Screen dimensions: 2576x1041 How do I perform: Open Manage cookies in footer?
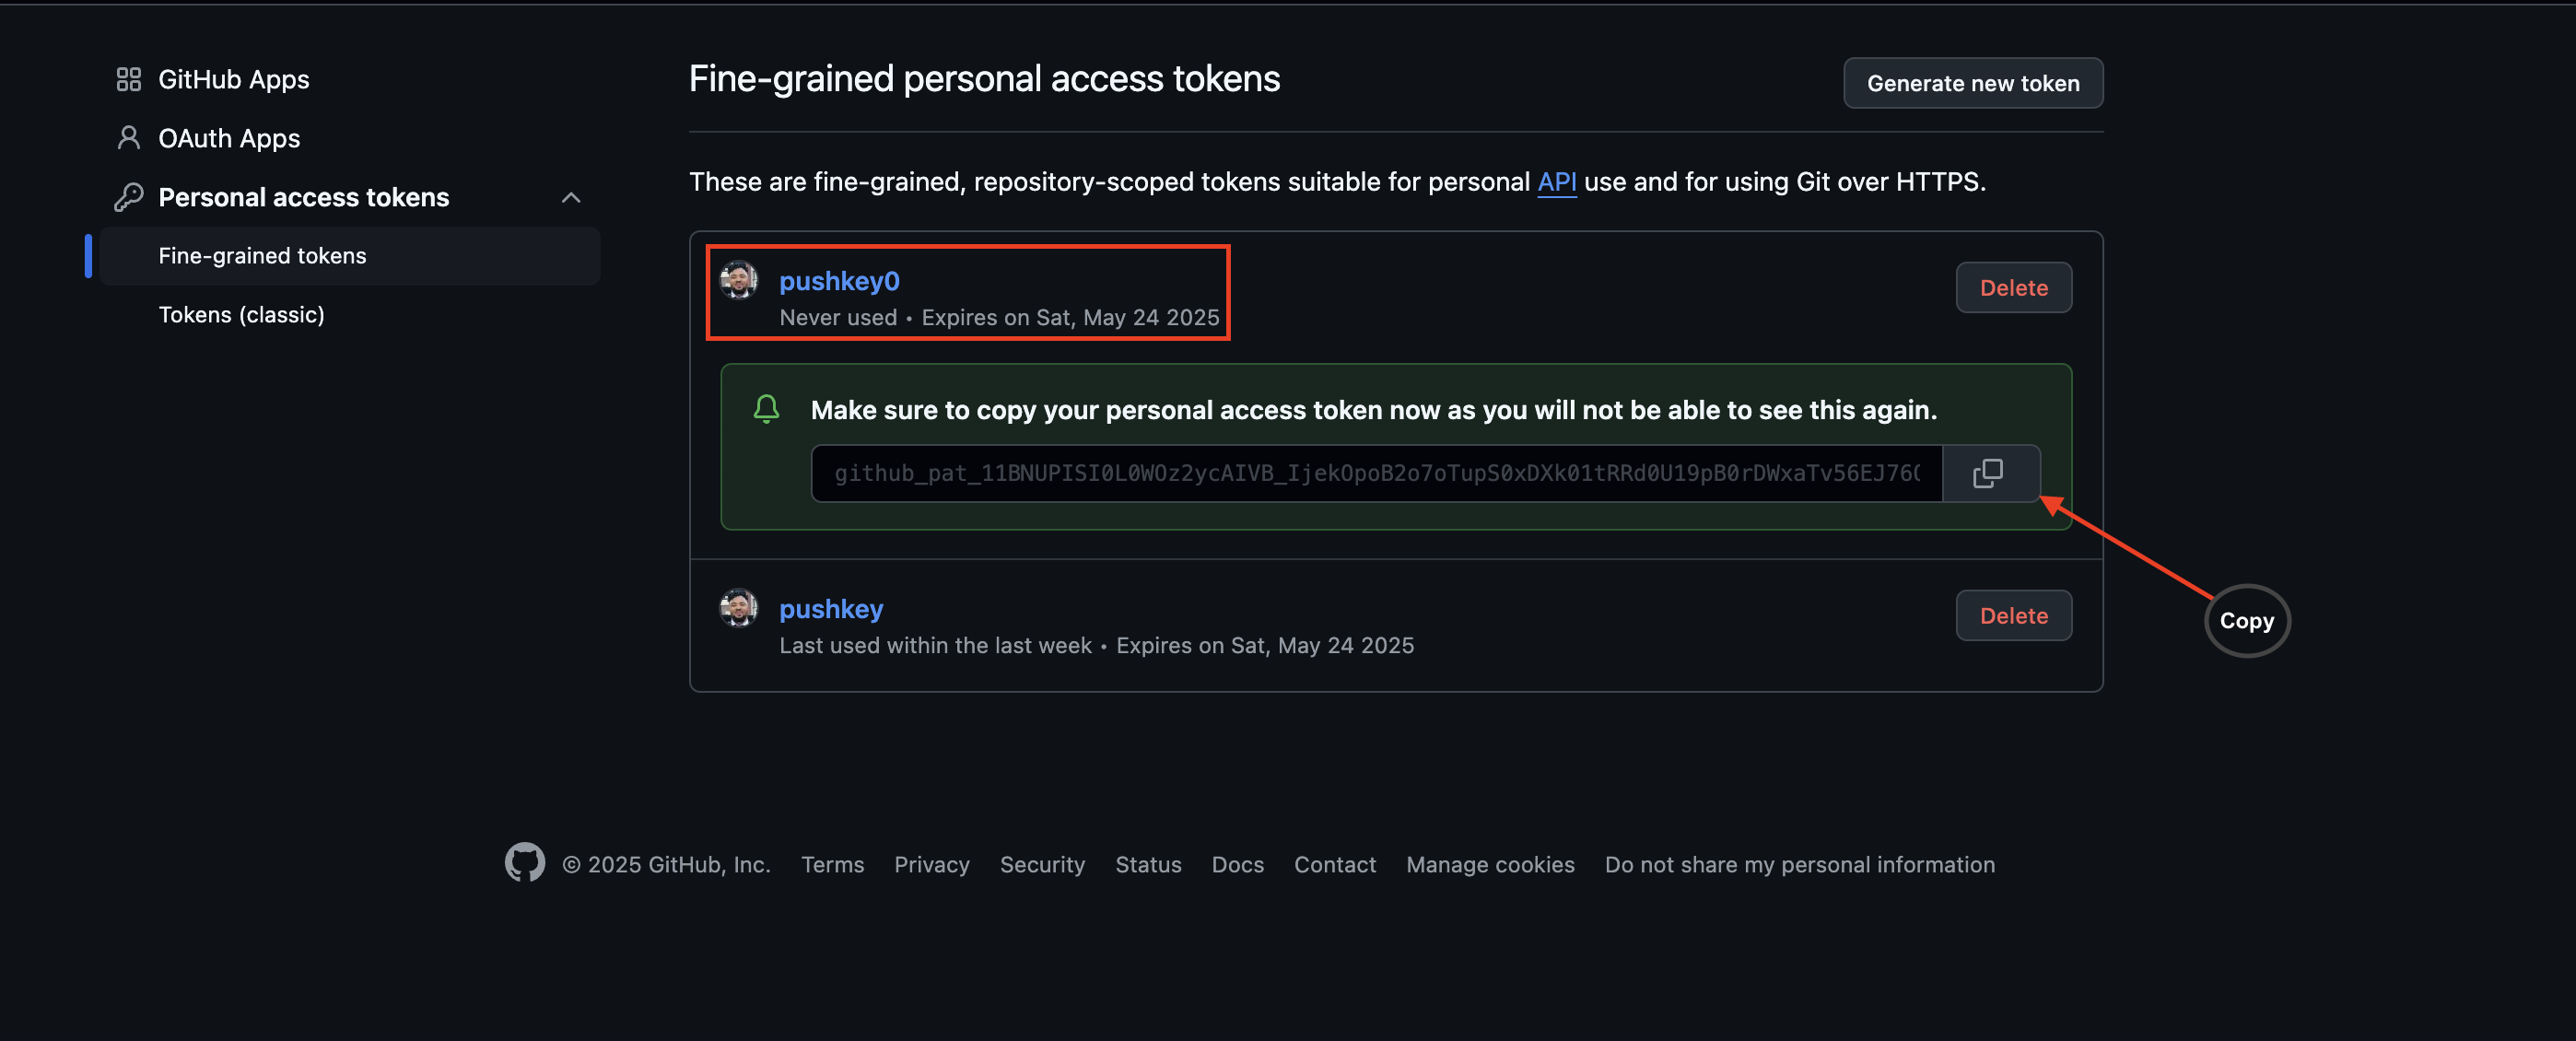tap(1490, 865)
